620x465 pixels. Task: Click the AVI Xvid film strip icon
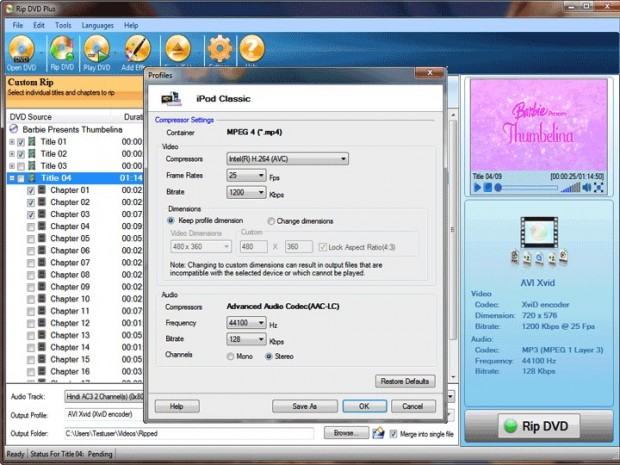click(539, 232)
